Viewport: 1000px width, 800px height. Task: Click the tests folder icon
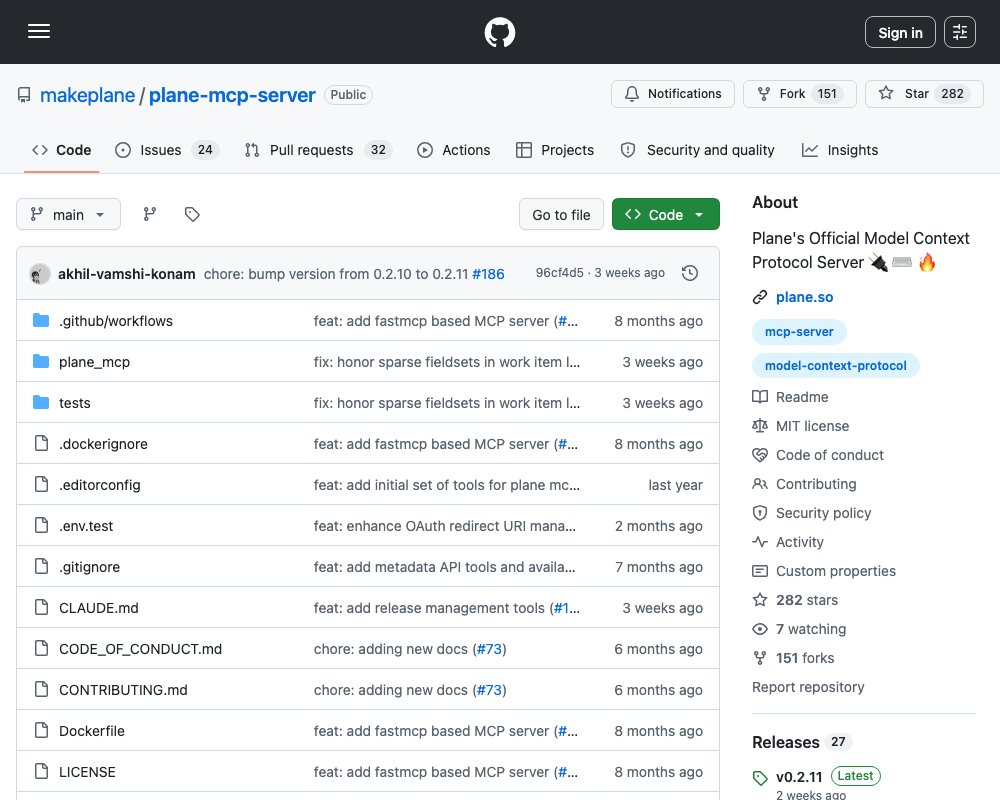[41, 403]
